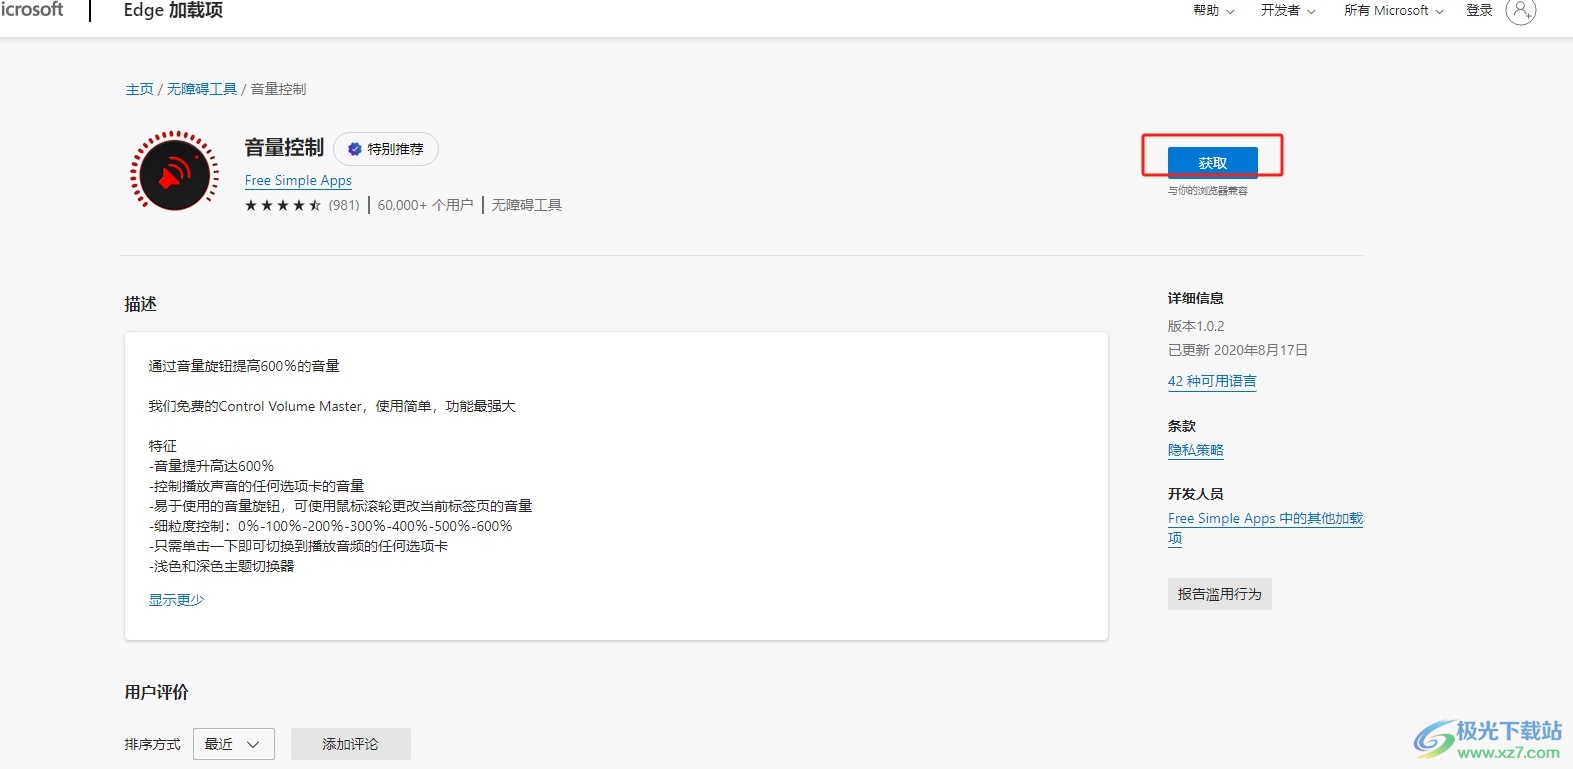
Task: Open Free Simple Apps 中的其他加载项 link
Action: [x=1265, y=528]
